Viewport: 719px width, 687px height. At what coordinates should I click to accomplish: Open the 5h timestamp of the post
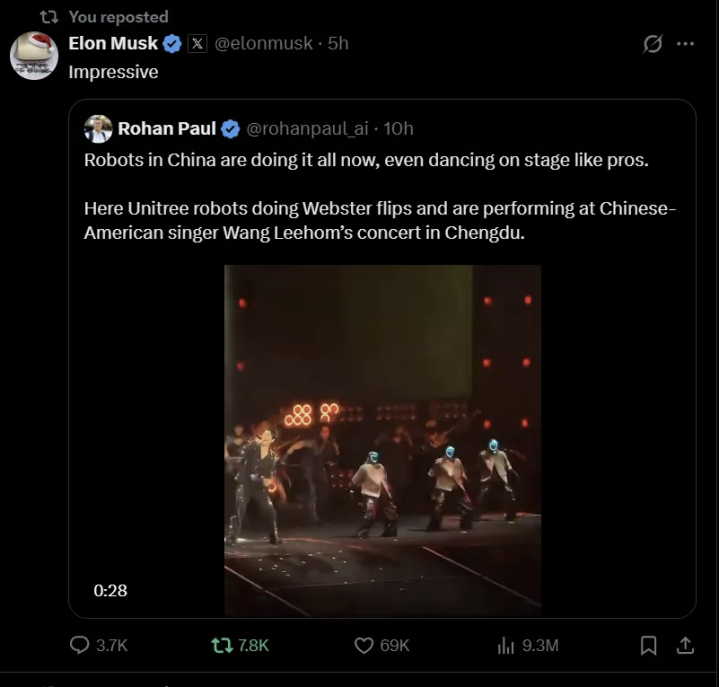tap(338, 44)
